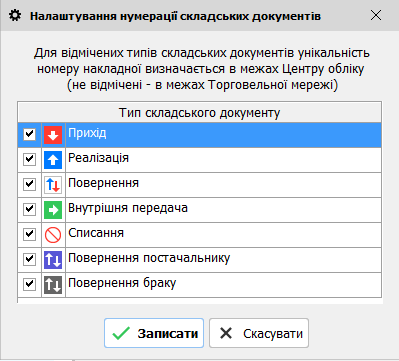Image resolution: width=399 pixels, height=361 pixels.
Task: Select the Повернення браку row text
Action: [122, 283]
